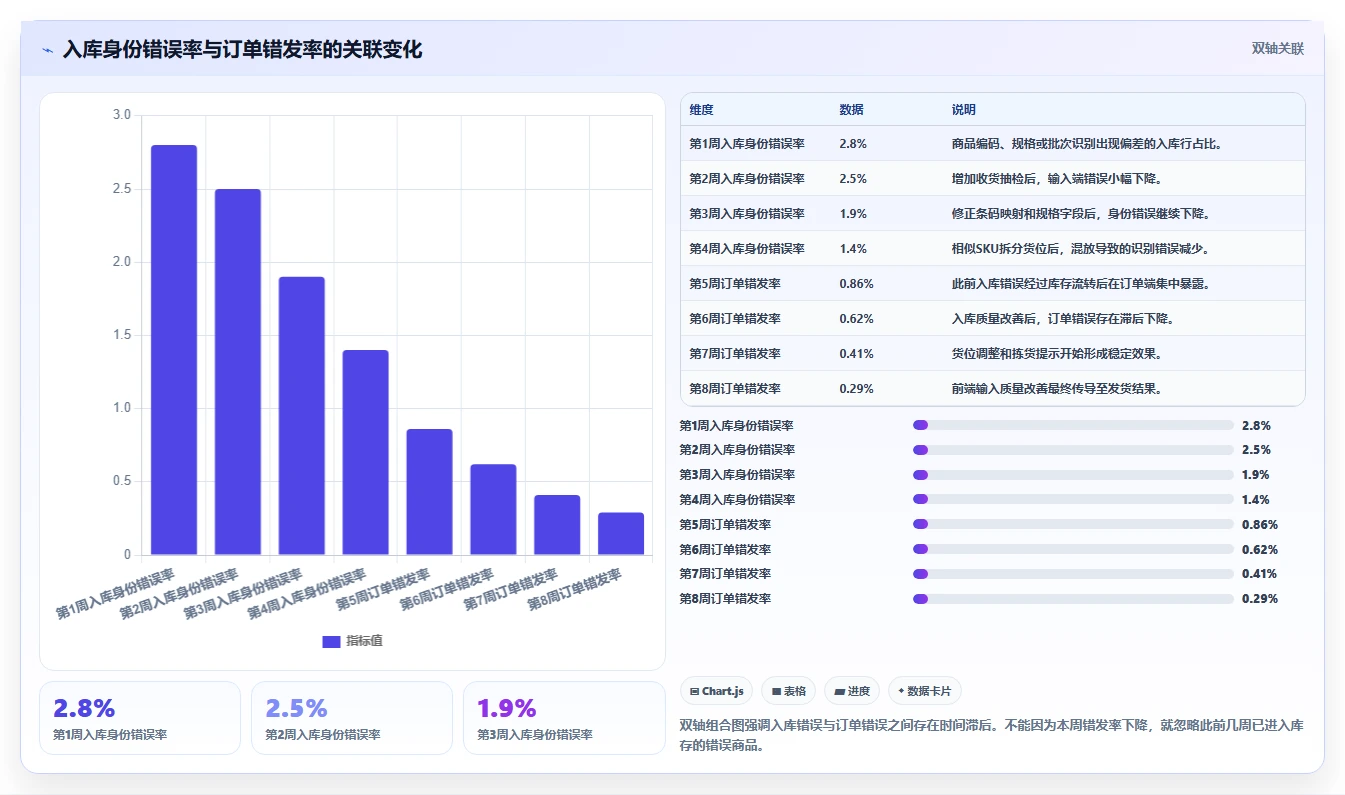
Task: Click the 第5周订单错发率 chart bar
Action: (x=429, y=492)
